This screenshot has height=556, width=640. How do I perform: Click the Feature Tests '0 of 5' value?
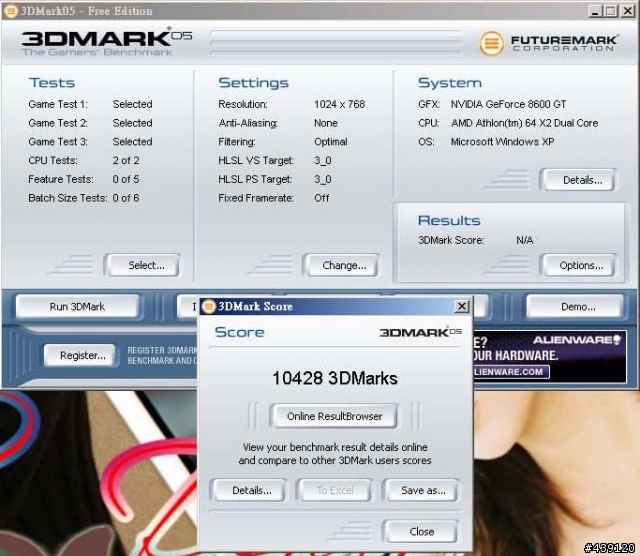click(126, 179)
